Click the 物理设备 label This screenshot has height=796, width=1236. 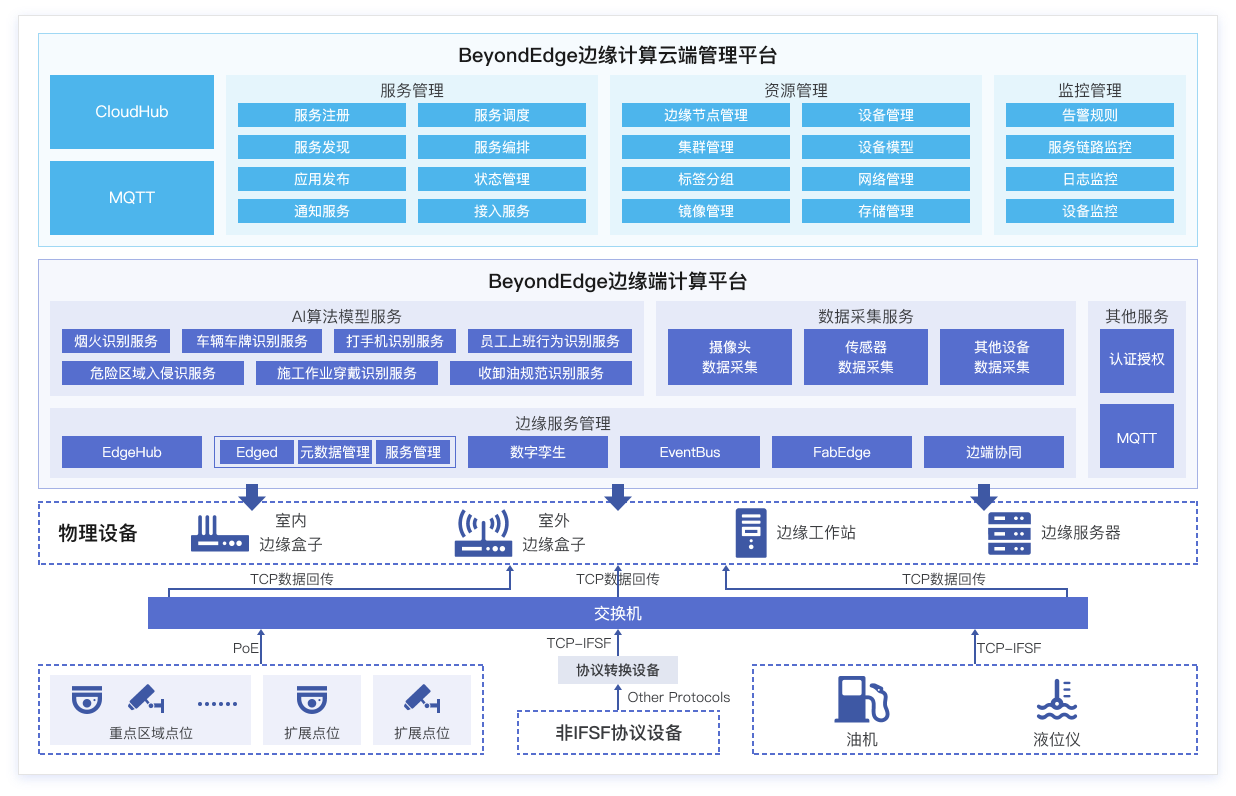(x=98, y=533)
